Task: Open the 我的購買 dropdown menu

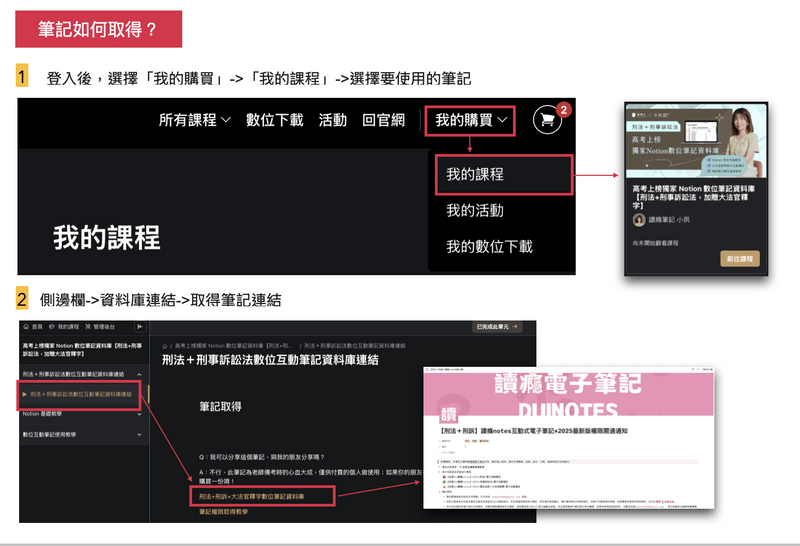Action: tap(471, 120)
